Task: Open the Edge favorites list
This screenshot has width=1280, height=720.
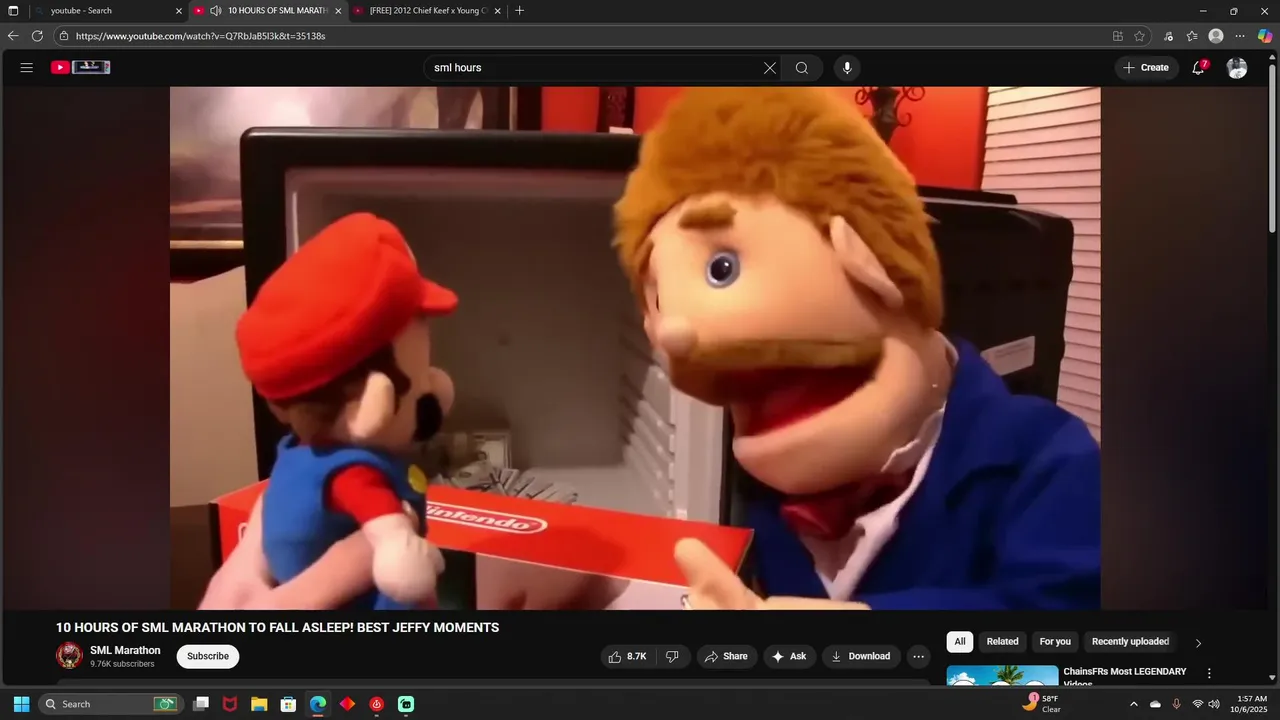Action: 1192,36
